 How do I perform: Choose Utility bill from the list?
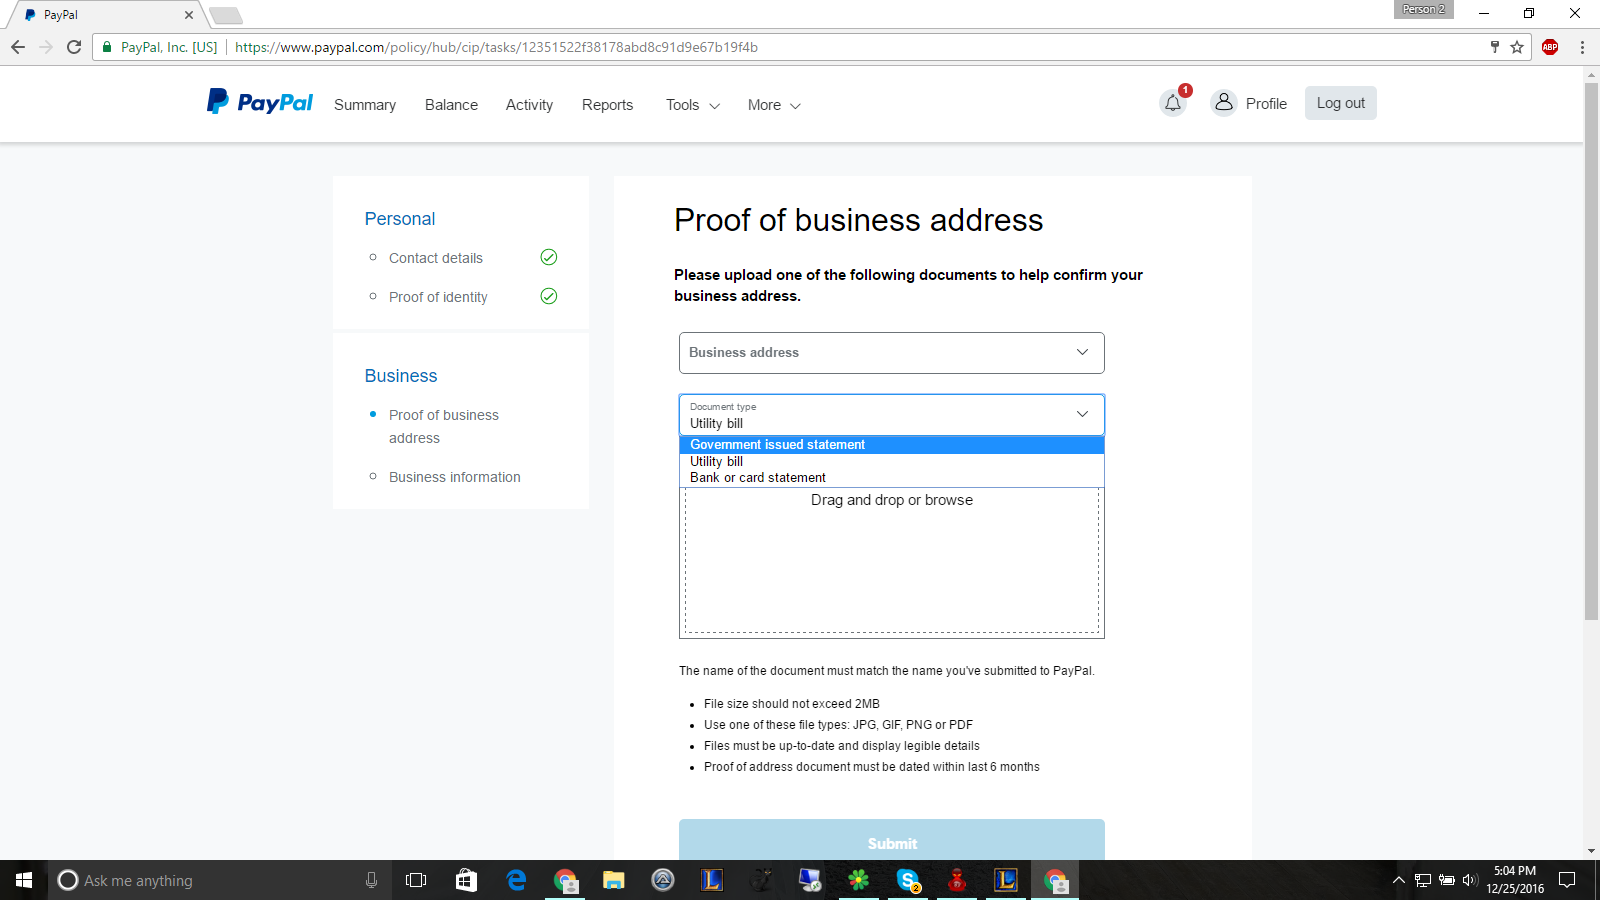[892, 462]
